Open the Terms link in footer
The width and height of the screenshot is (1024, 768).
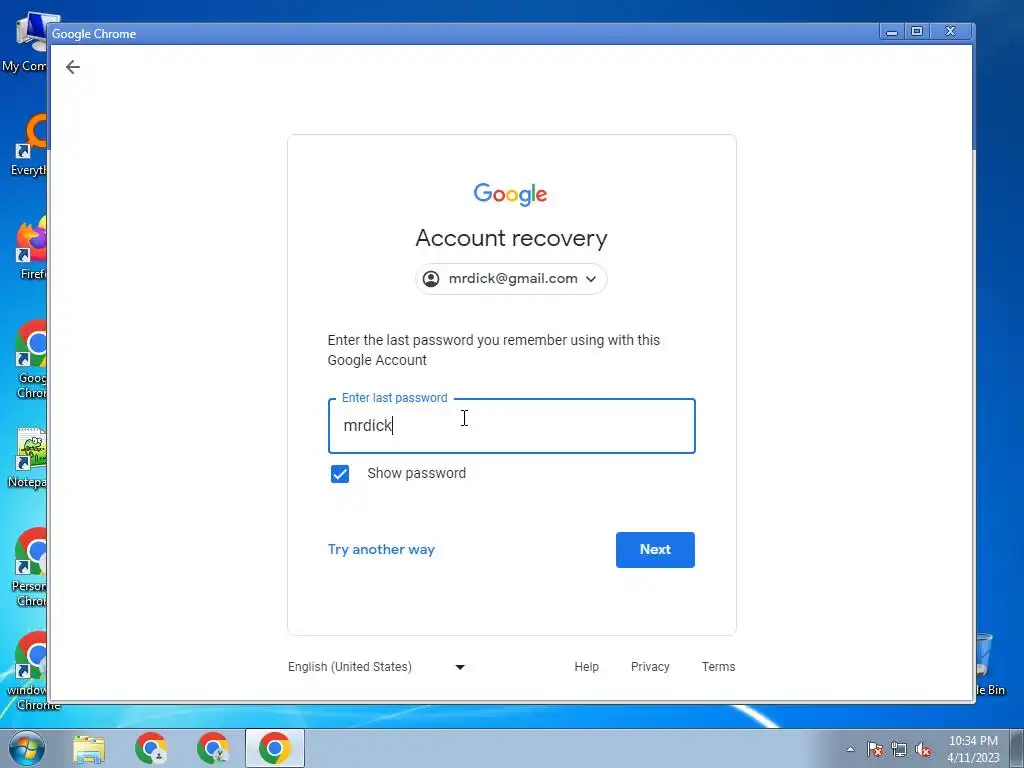pyautogui.click(x=718, y=667)
